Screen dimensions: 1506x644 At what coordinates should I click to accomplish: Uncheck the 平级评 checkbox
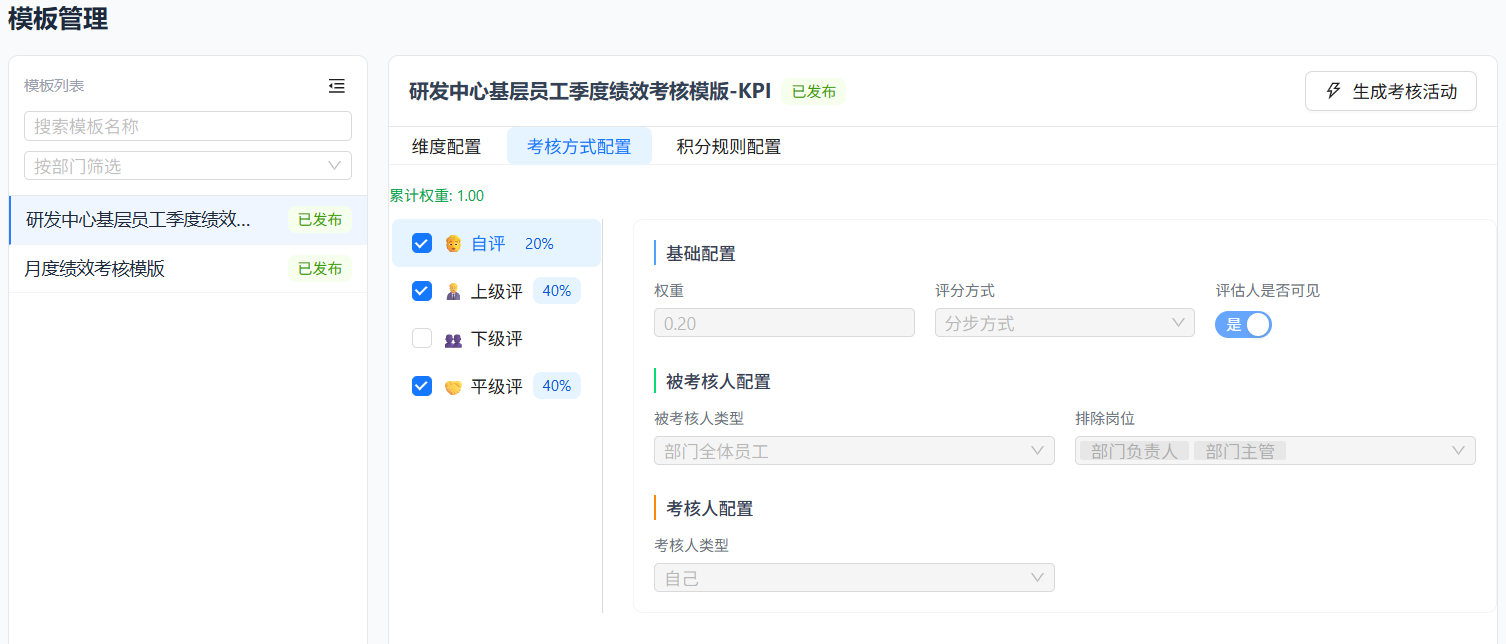422,386
